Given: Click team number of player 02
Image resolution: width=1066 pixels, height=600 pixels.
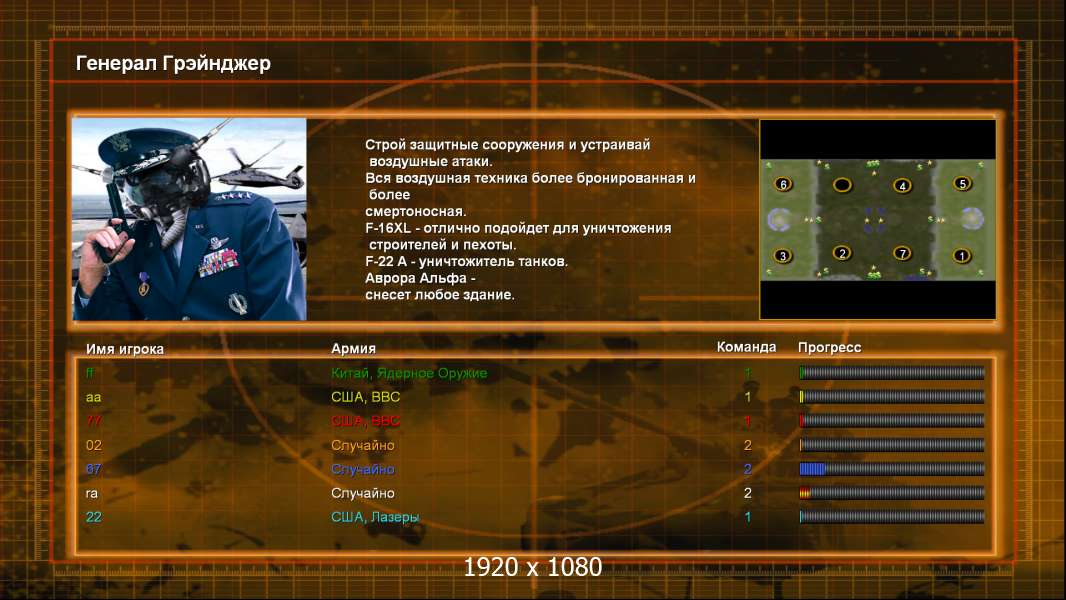Looking at the screenshot, I should (x=748, y=445).
